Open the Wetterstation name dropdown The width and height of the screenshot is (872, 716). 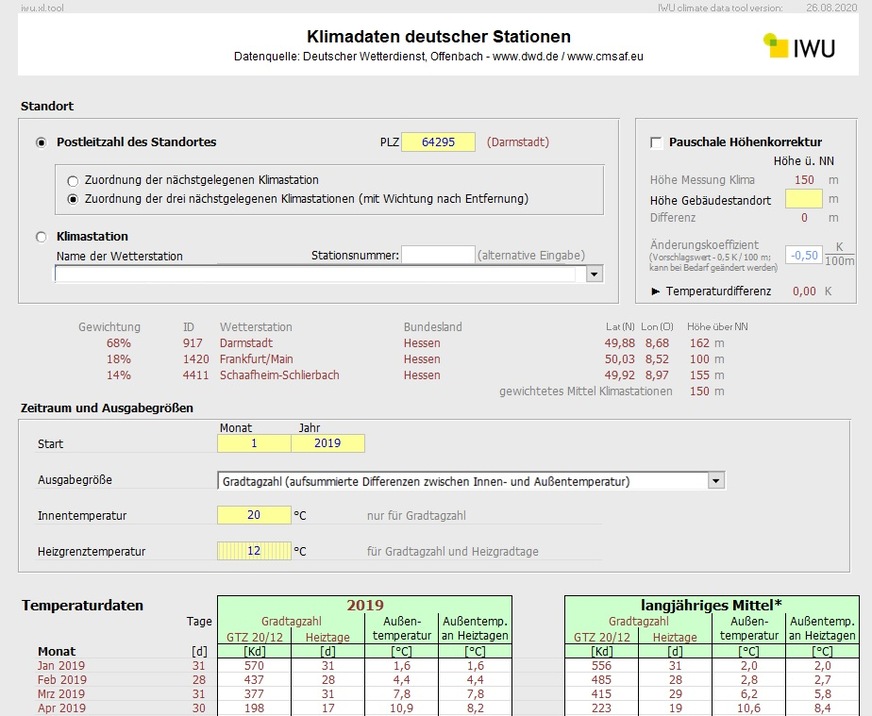594,274
